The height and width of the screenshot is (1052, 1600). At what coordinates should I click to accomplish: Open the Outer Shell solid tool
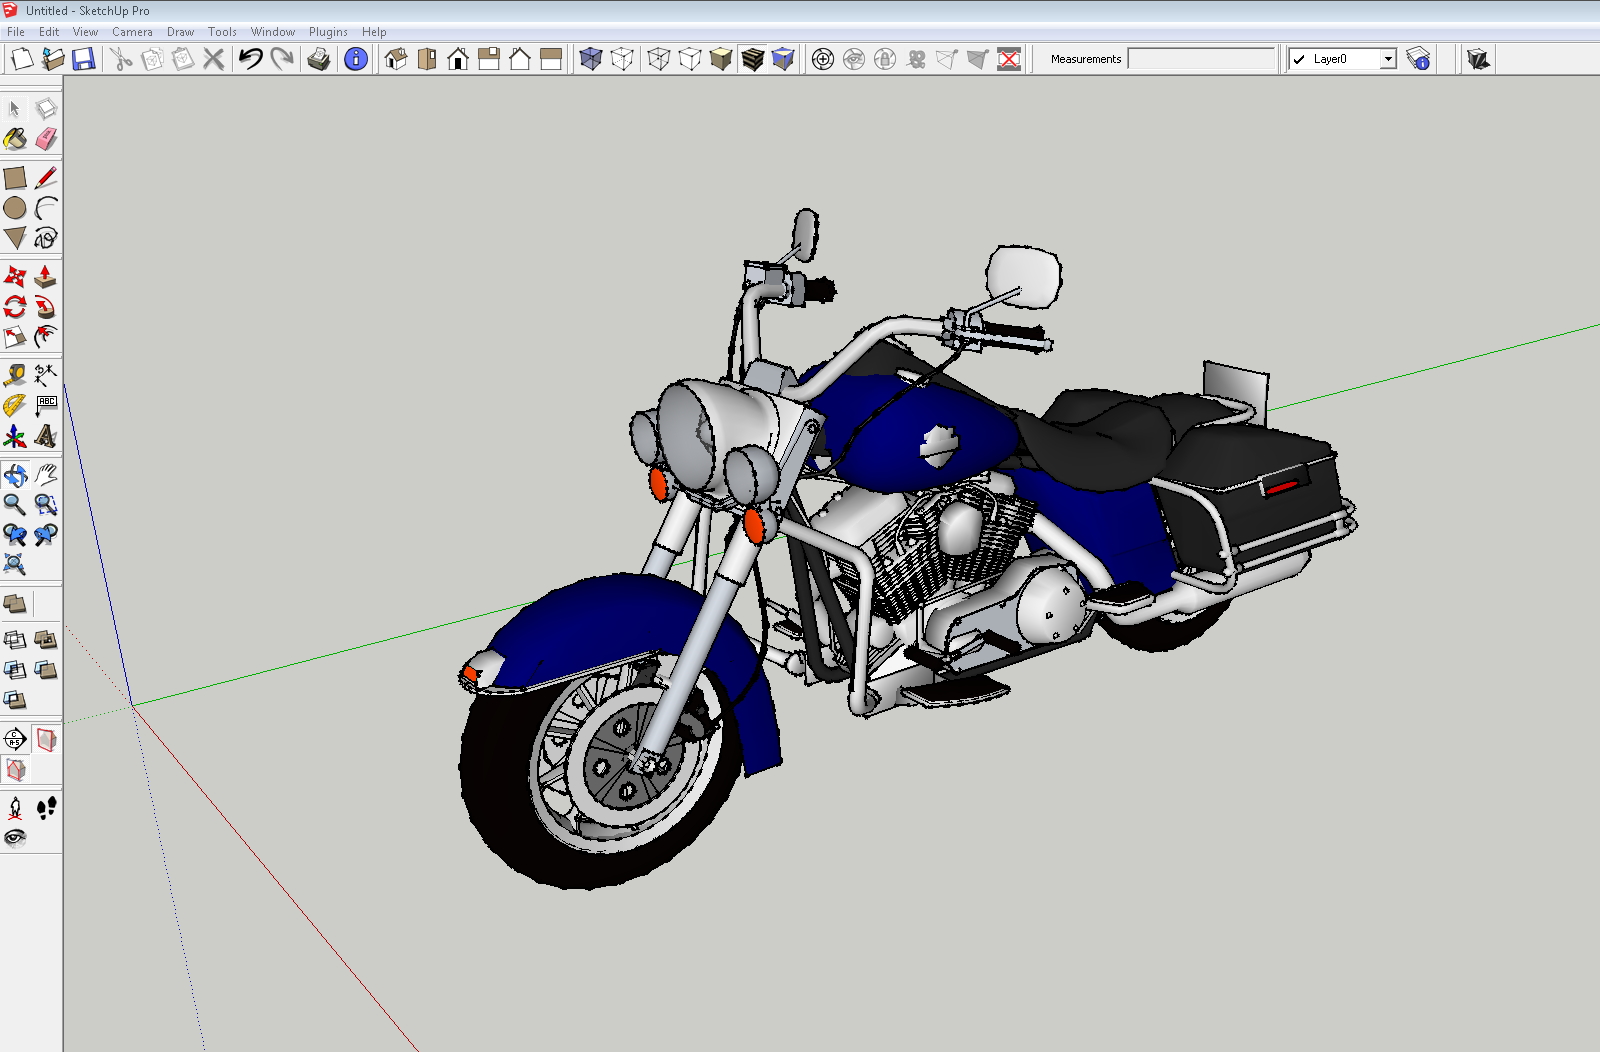click(15, 604)
